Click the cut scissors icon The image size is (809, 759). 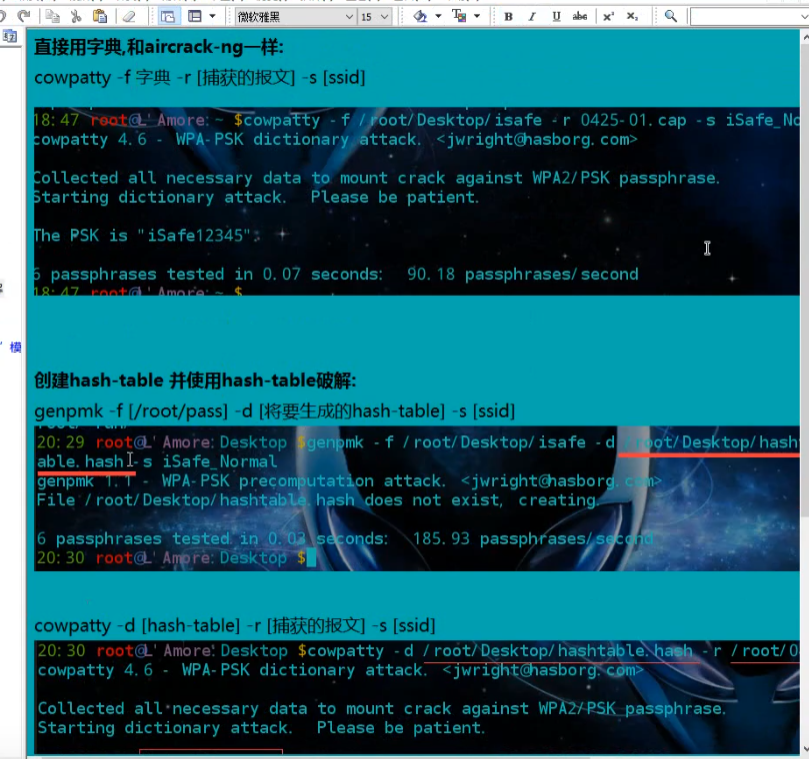pyautogui.click(x=76, y=17)
